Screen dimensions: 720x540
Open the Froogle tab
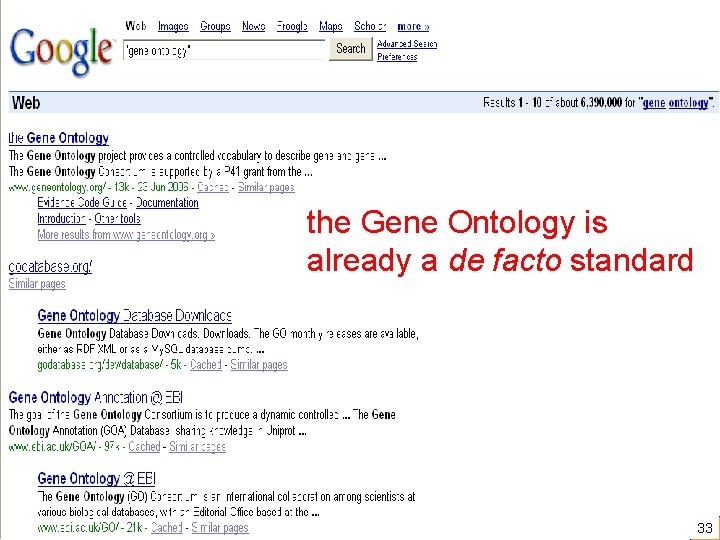(292, 27)
